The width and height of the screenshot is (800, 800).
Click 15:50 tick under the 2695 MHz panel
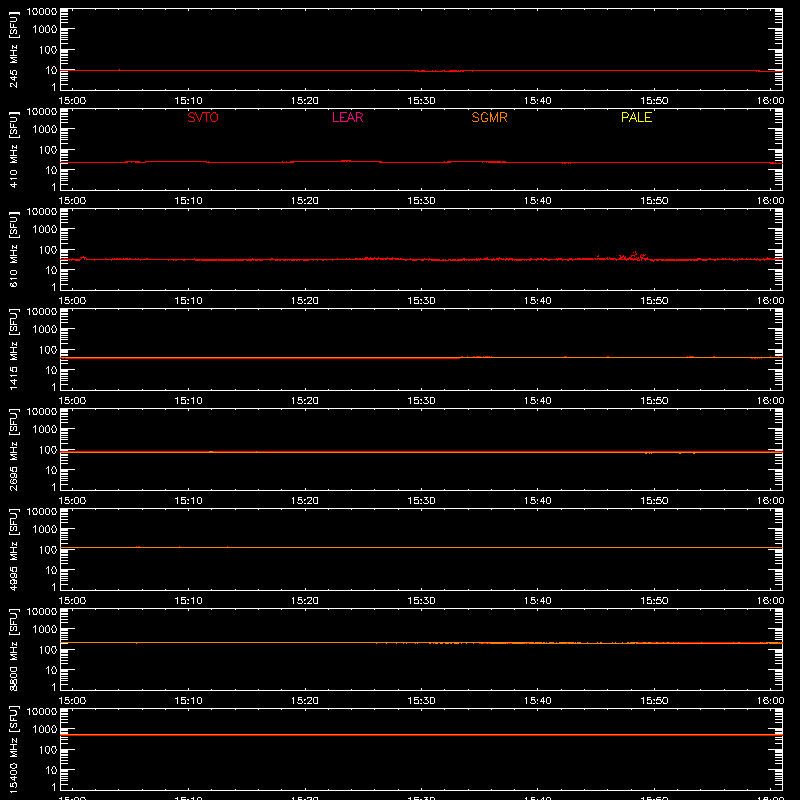pyautogui.click(x=654, y=501)
